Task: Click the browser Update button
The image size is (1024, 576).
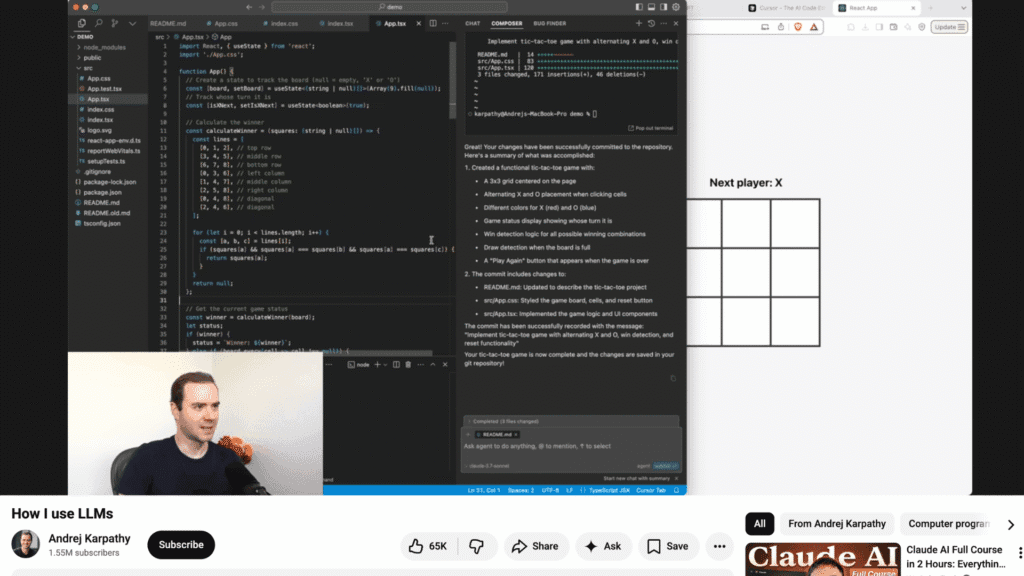Action: tap(949, 27)
